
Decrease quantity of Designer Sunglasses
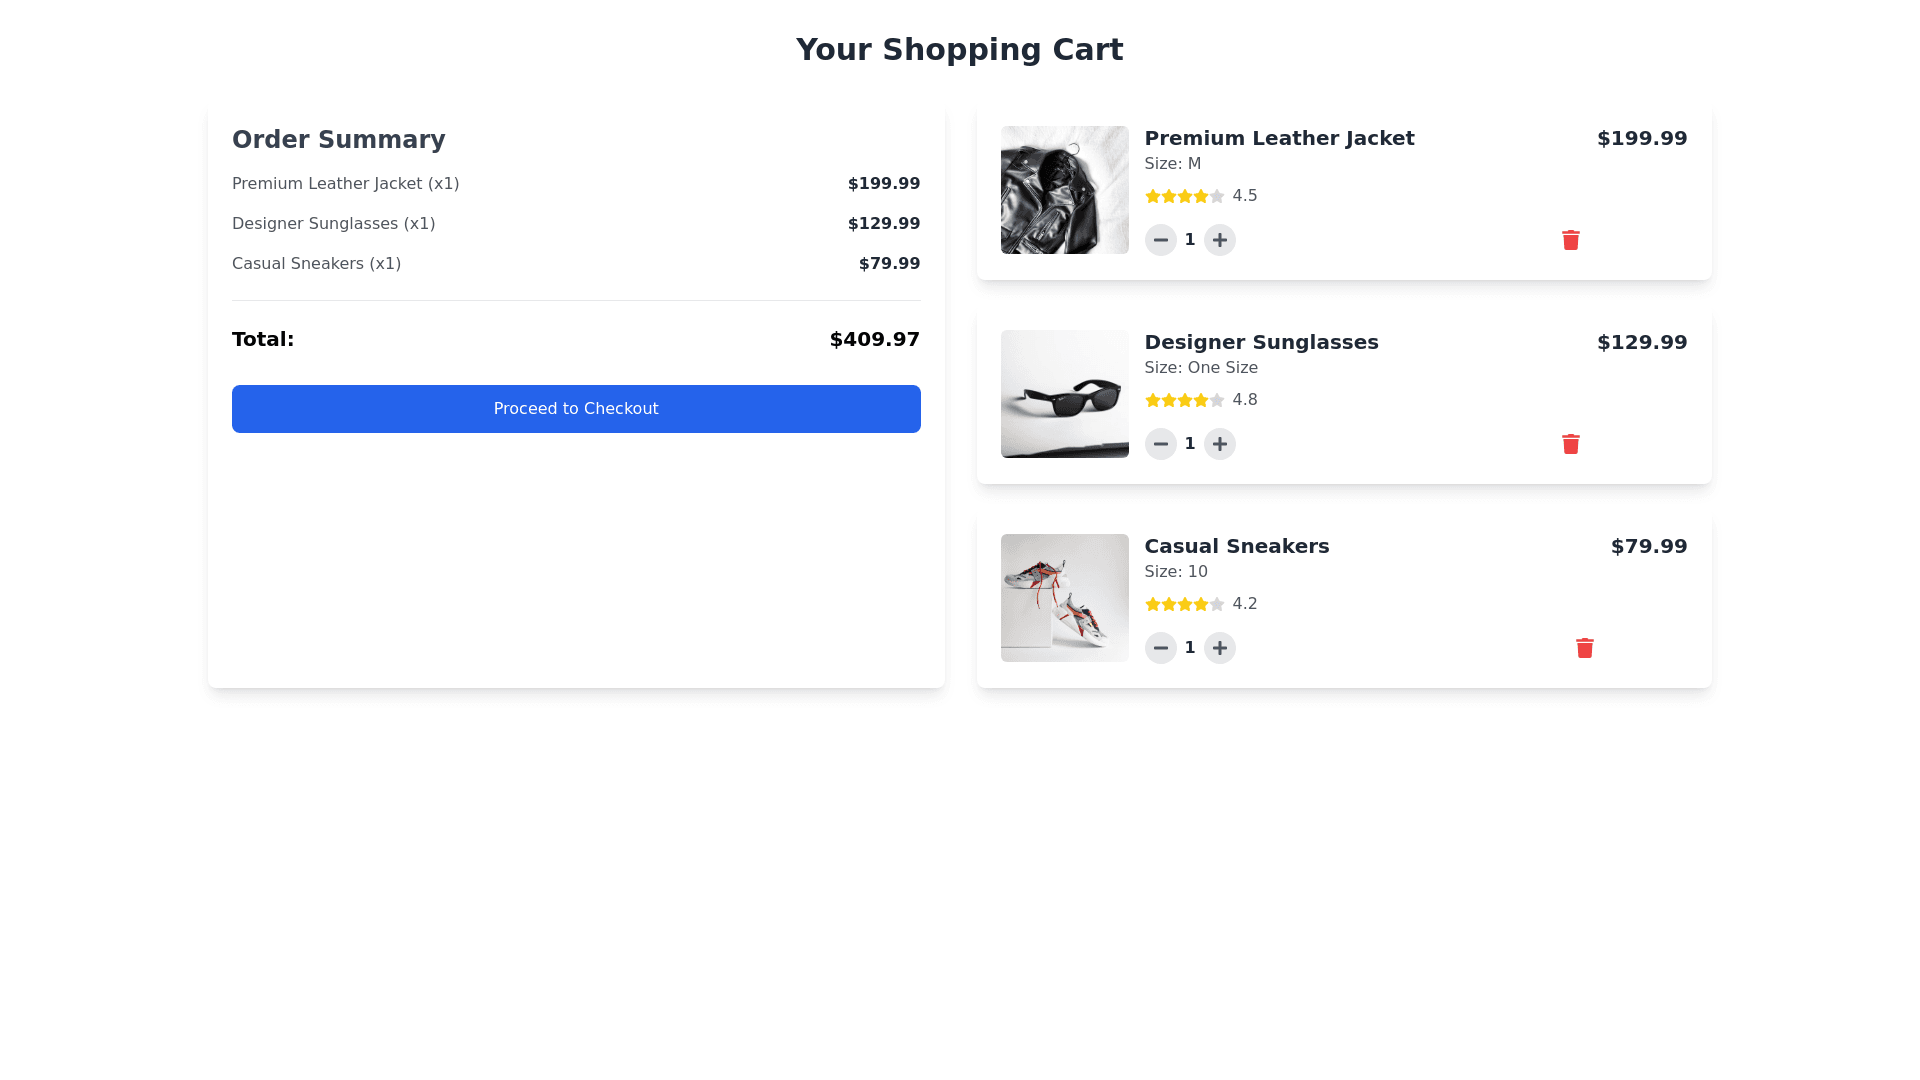[x=1160, y=444]
